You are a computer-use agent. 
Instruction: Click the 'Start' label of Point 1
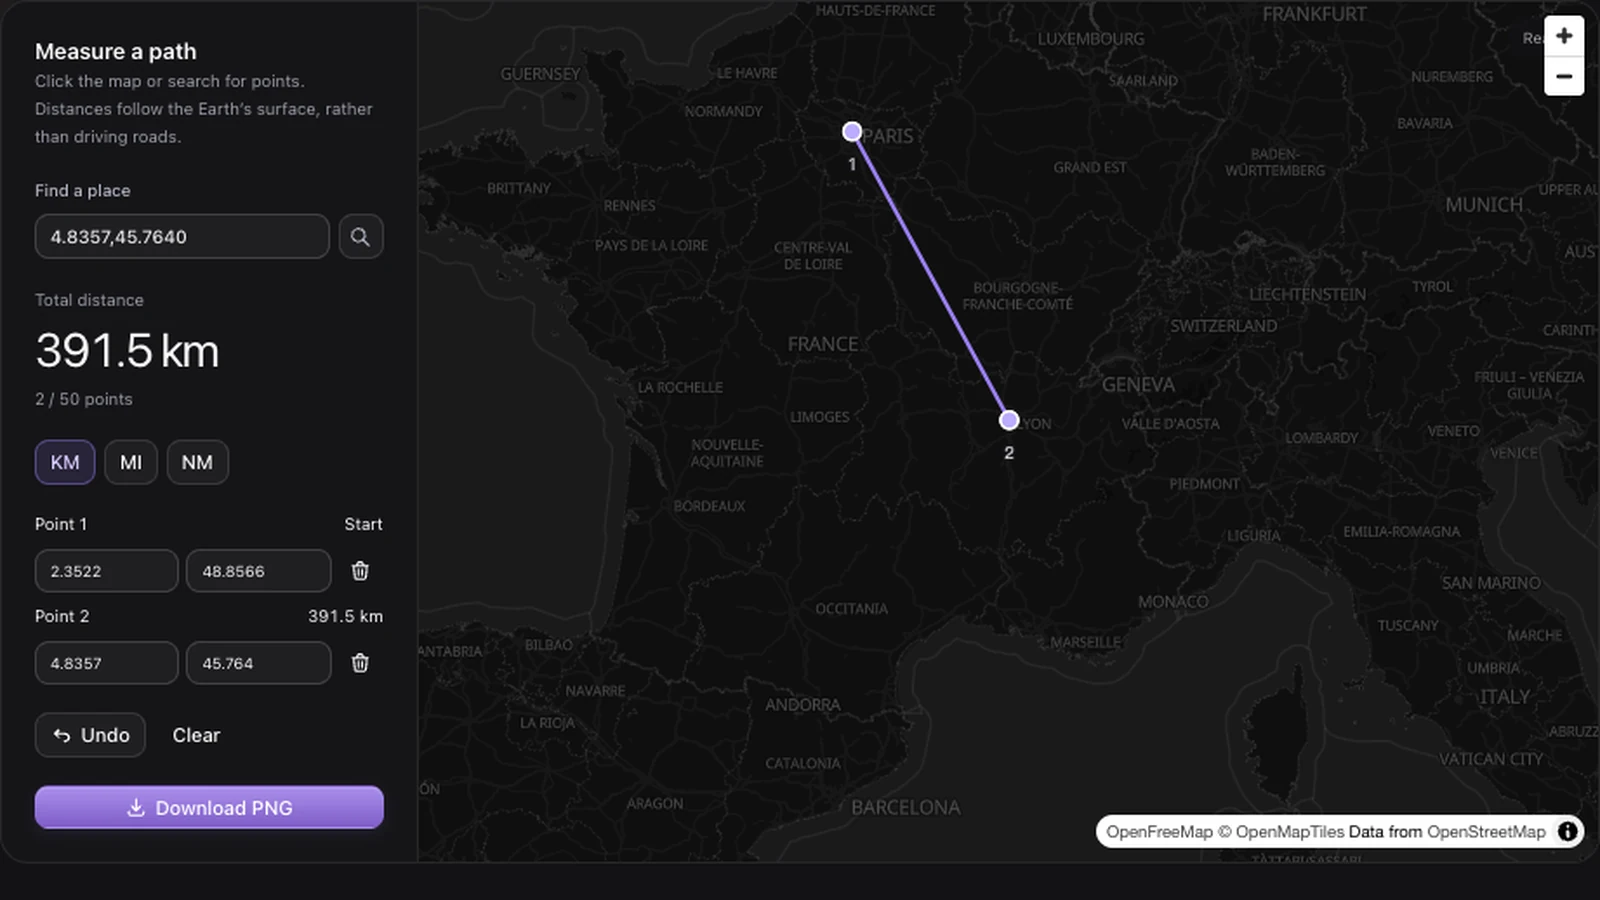click(x=363, y=524)
